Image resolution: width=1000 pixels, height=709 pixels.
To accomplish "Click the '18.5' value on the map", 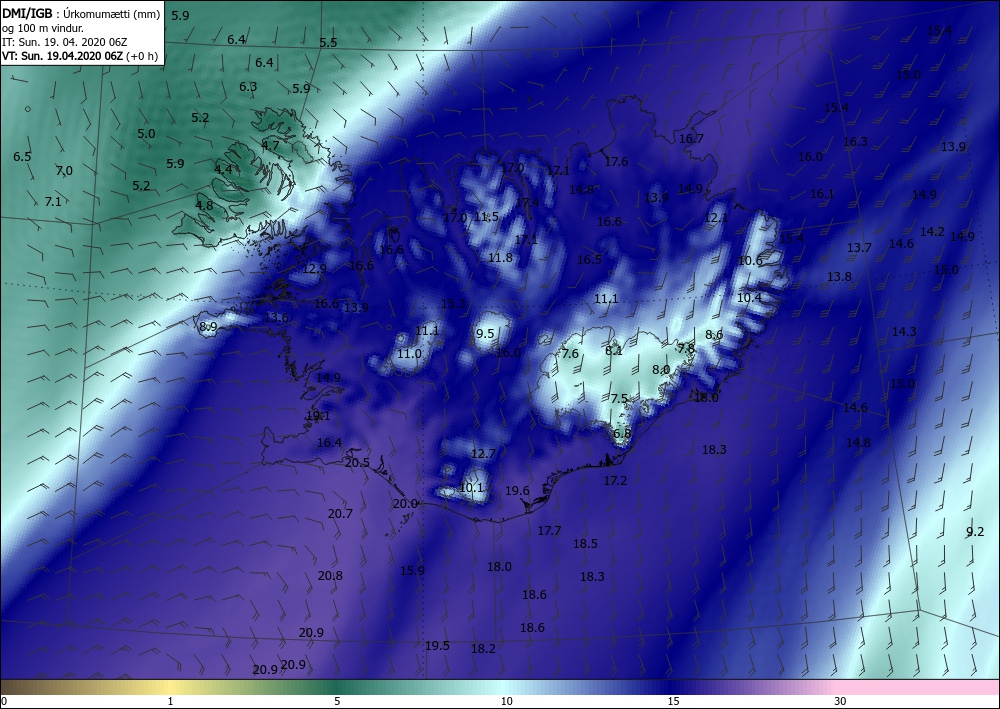I will tap(585, 544).
